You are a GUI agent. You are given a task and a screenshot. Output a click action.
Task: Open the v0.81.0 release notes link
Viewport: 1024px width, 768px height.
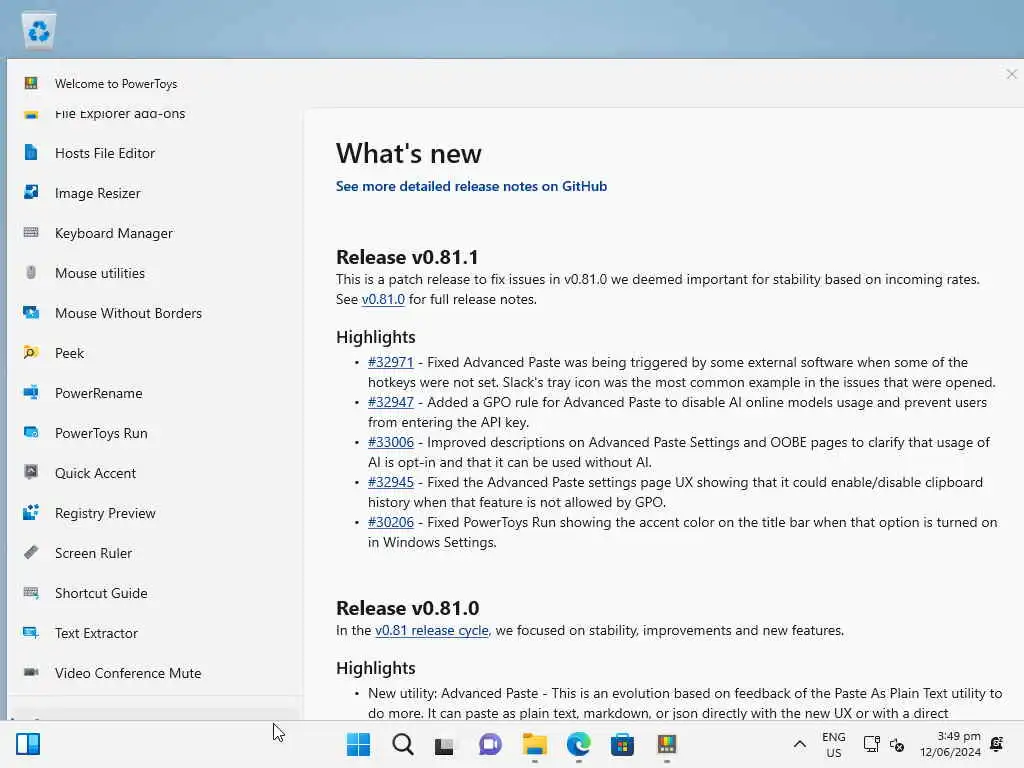(383, 299)
